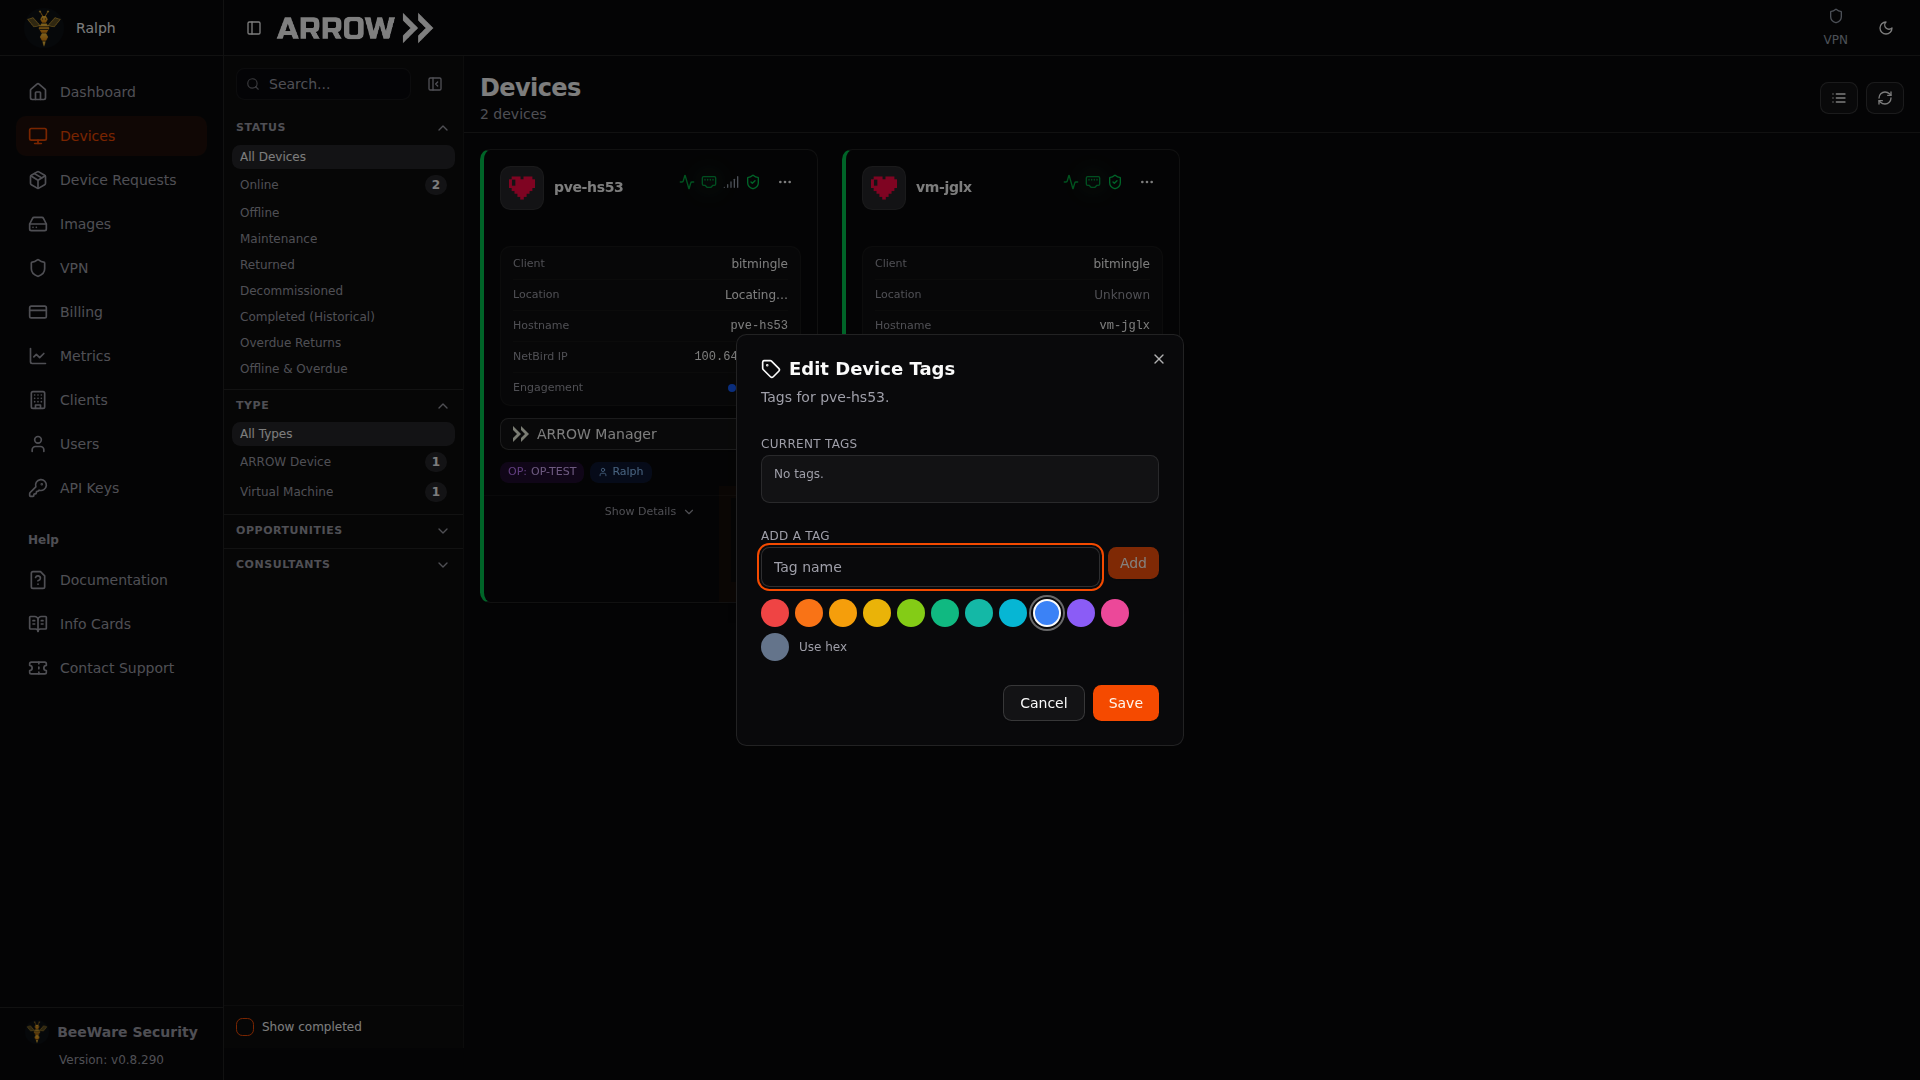Toggle dark mode moon icon
The width and height of the screenshot is (1920, 1080).
[x=1886, y=28]
